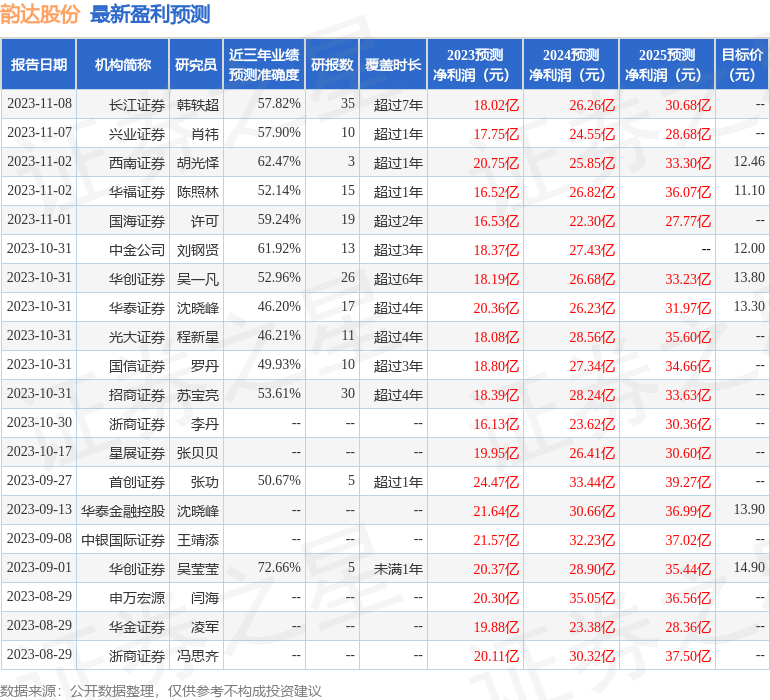
Task: Click the accuracy value 46.21%
Action: [x=279, y=336]
